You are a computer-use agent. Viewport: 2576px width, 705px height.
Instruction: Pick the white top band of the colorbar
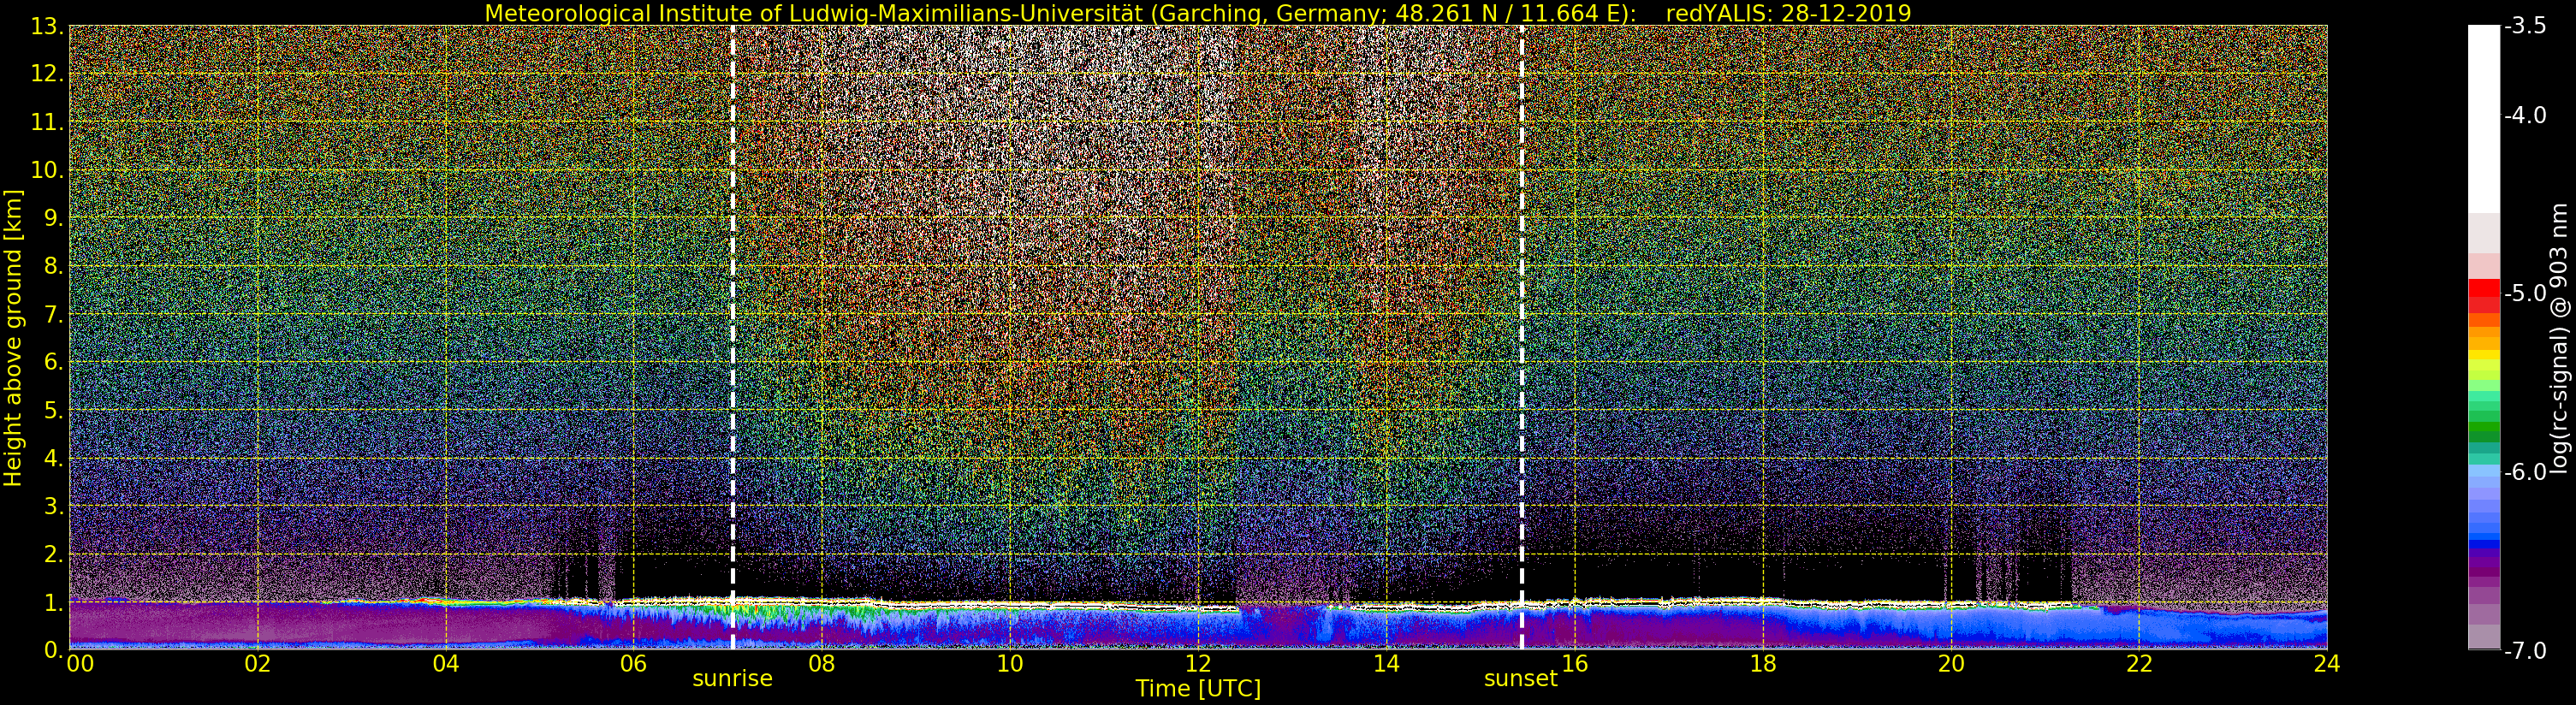[2484, 118]
